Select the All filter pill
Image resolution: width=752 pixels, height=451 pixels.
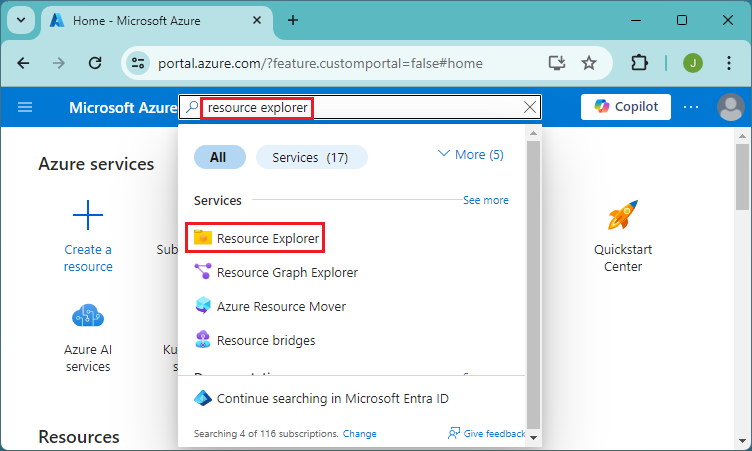tap(218, 157)
